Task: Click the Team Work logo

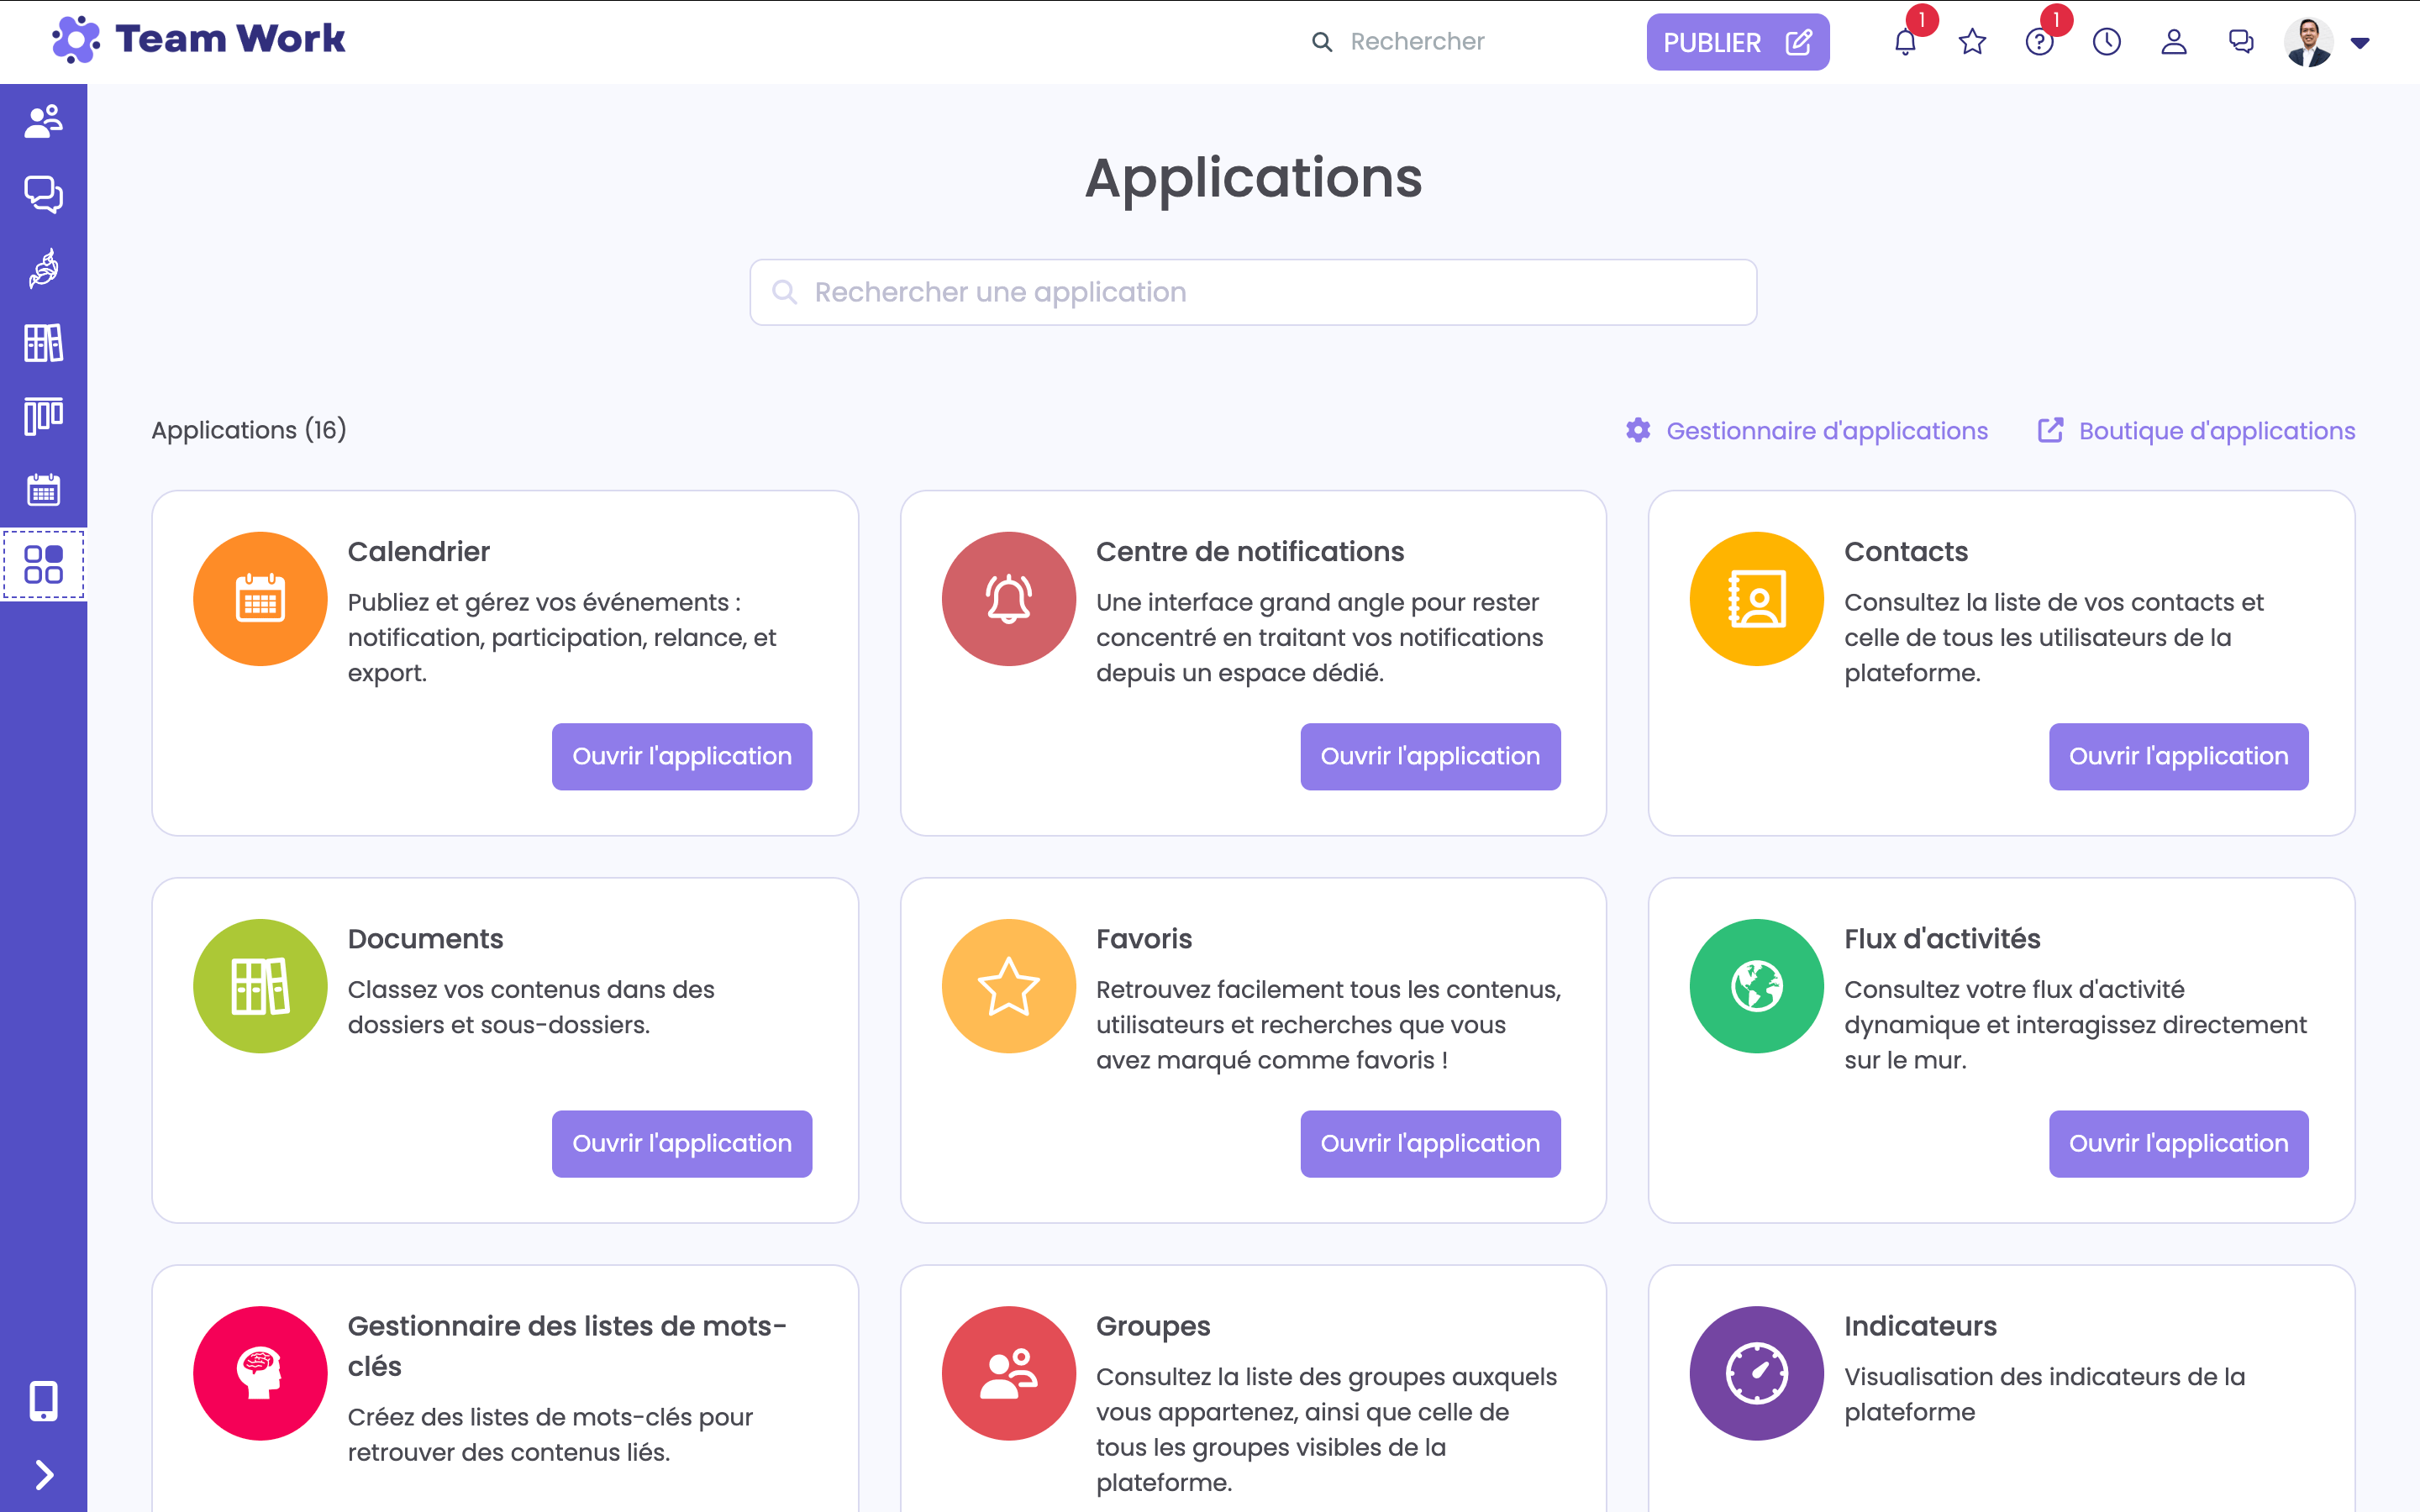Action: (198, 40)
